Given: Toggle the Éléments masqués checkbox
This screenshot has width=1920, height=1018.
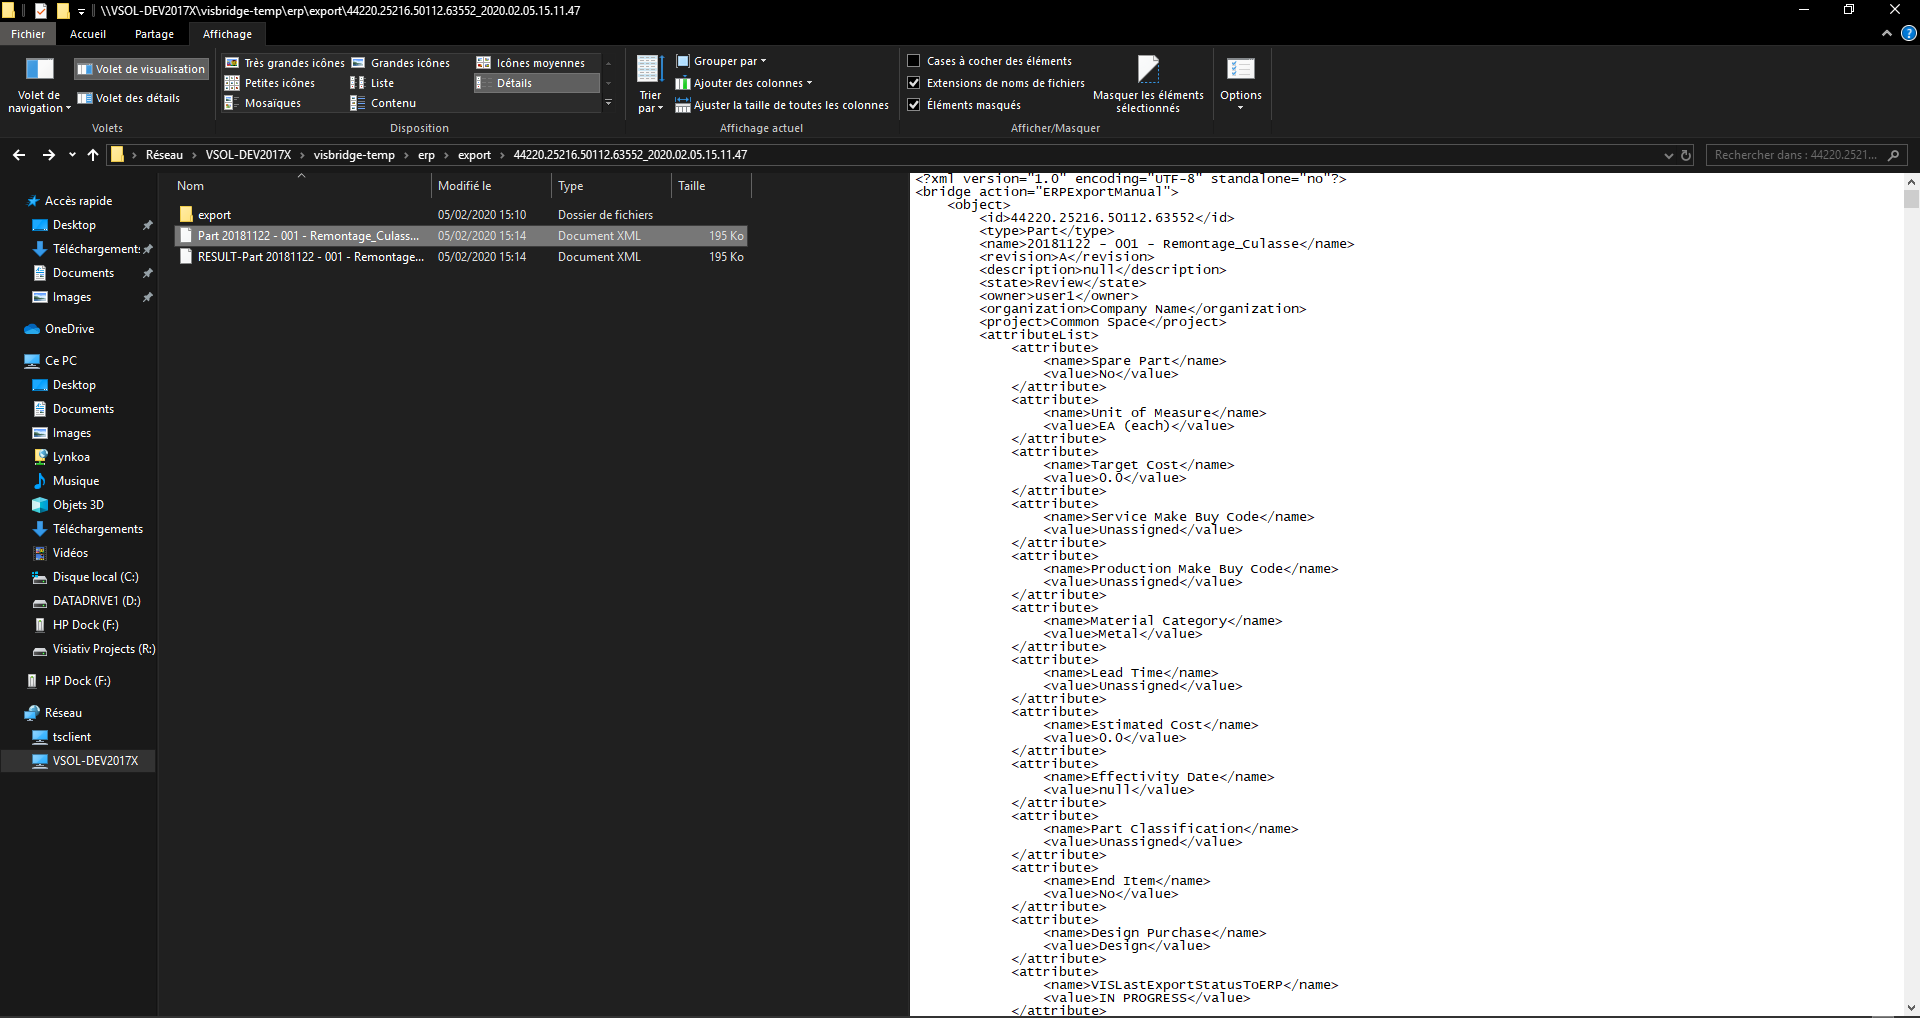Looking at the screenshot, I should (914, 105).
